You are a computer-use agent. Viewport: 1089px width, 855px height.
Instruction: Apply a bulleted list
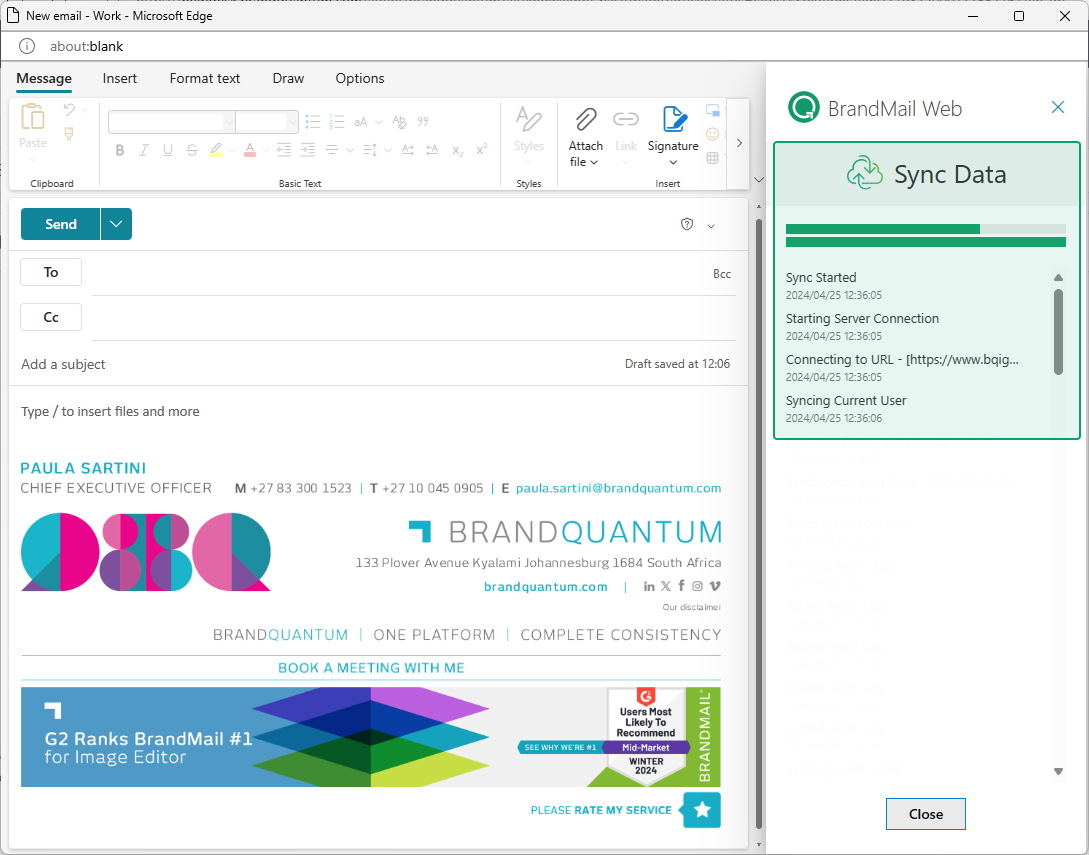[x=313, y=122]
